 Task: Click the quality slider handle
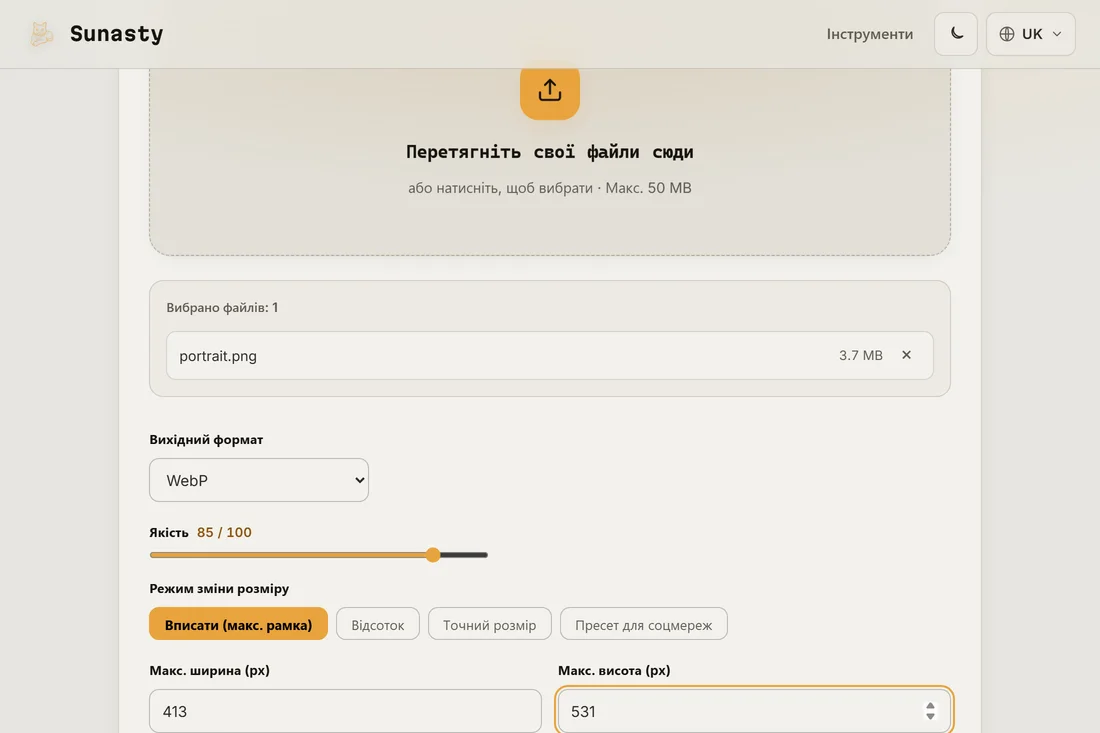pos(433,555)
